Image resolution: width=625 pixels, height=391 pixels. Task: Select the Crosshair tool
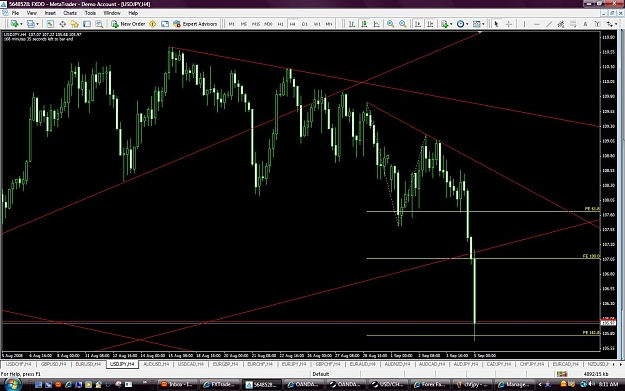click(x=509, y=24)
